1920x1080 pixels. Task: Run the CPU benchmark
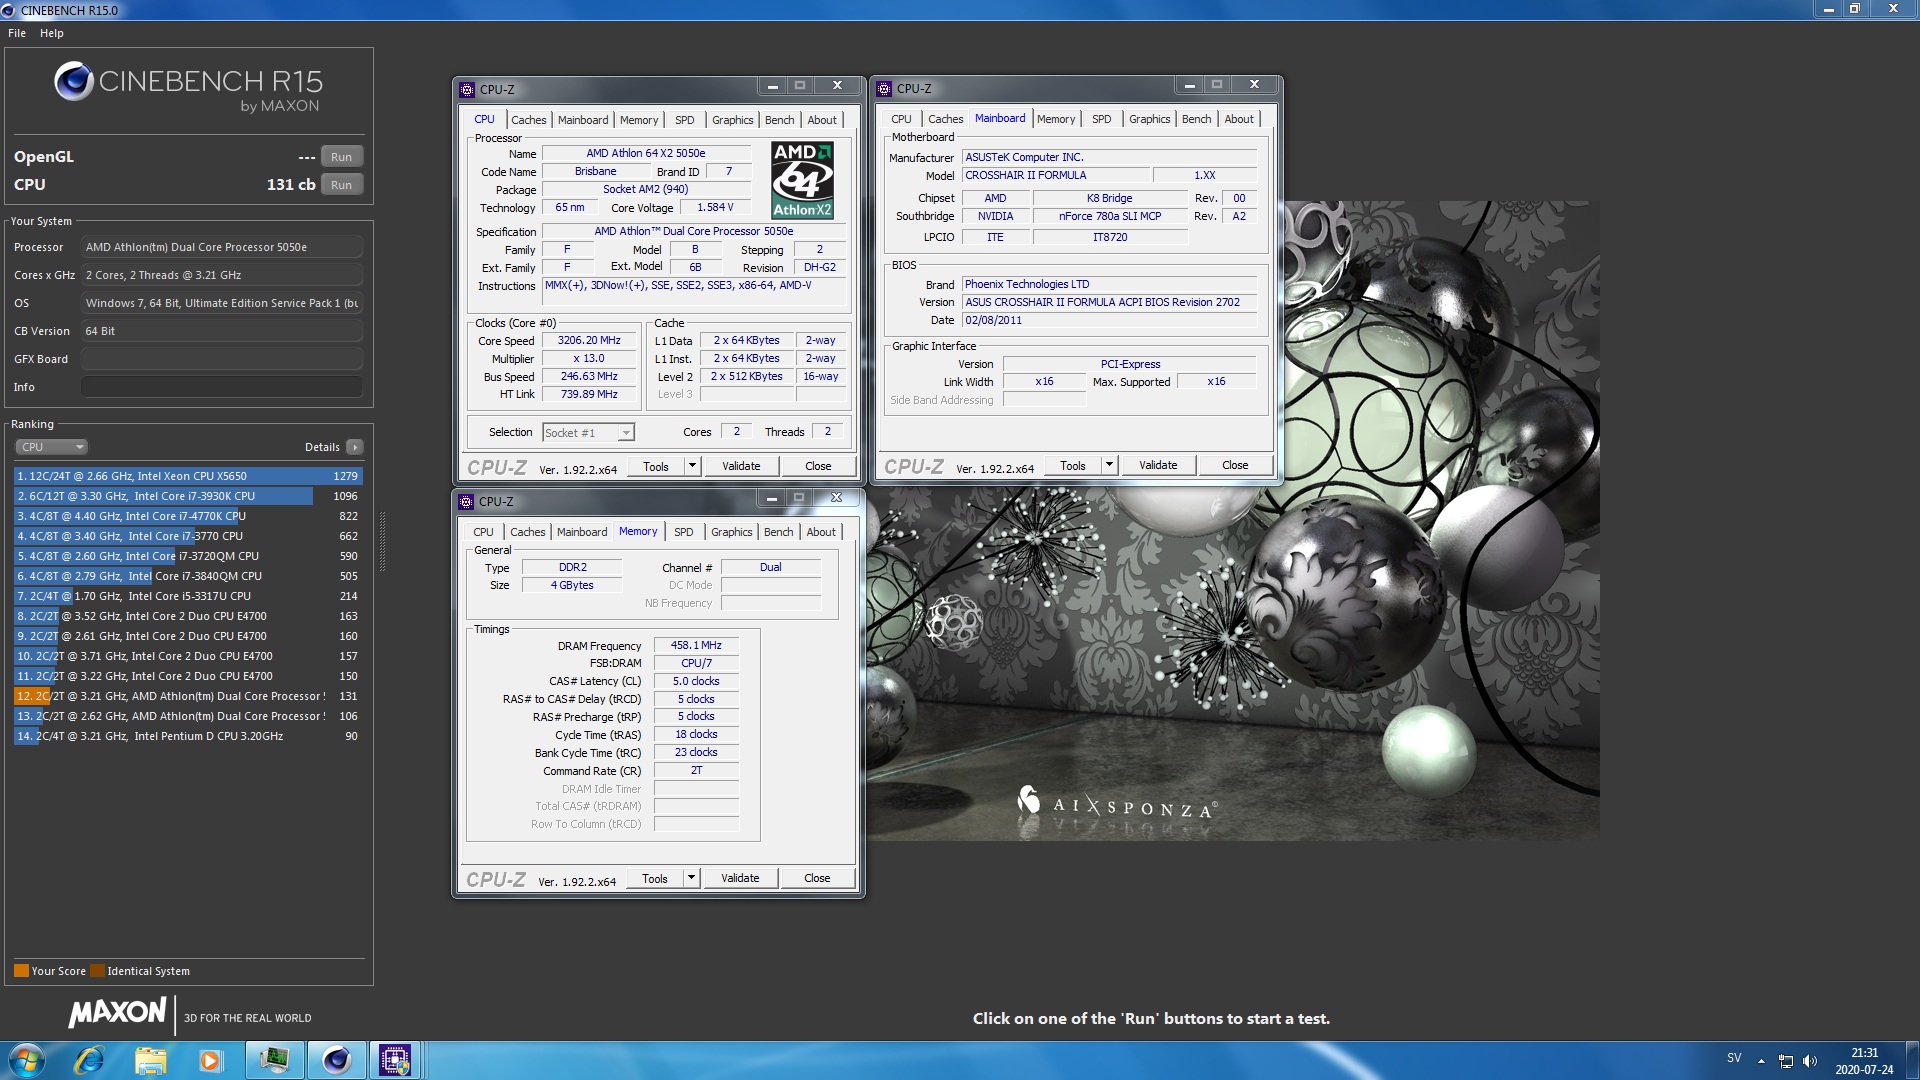(x=342, y=185)
